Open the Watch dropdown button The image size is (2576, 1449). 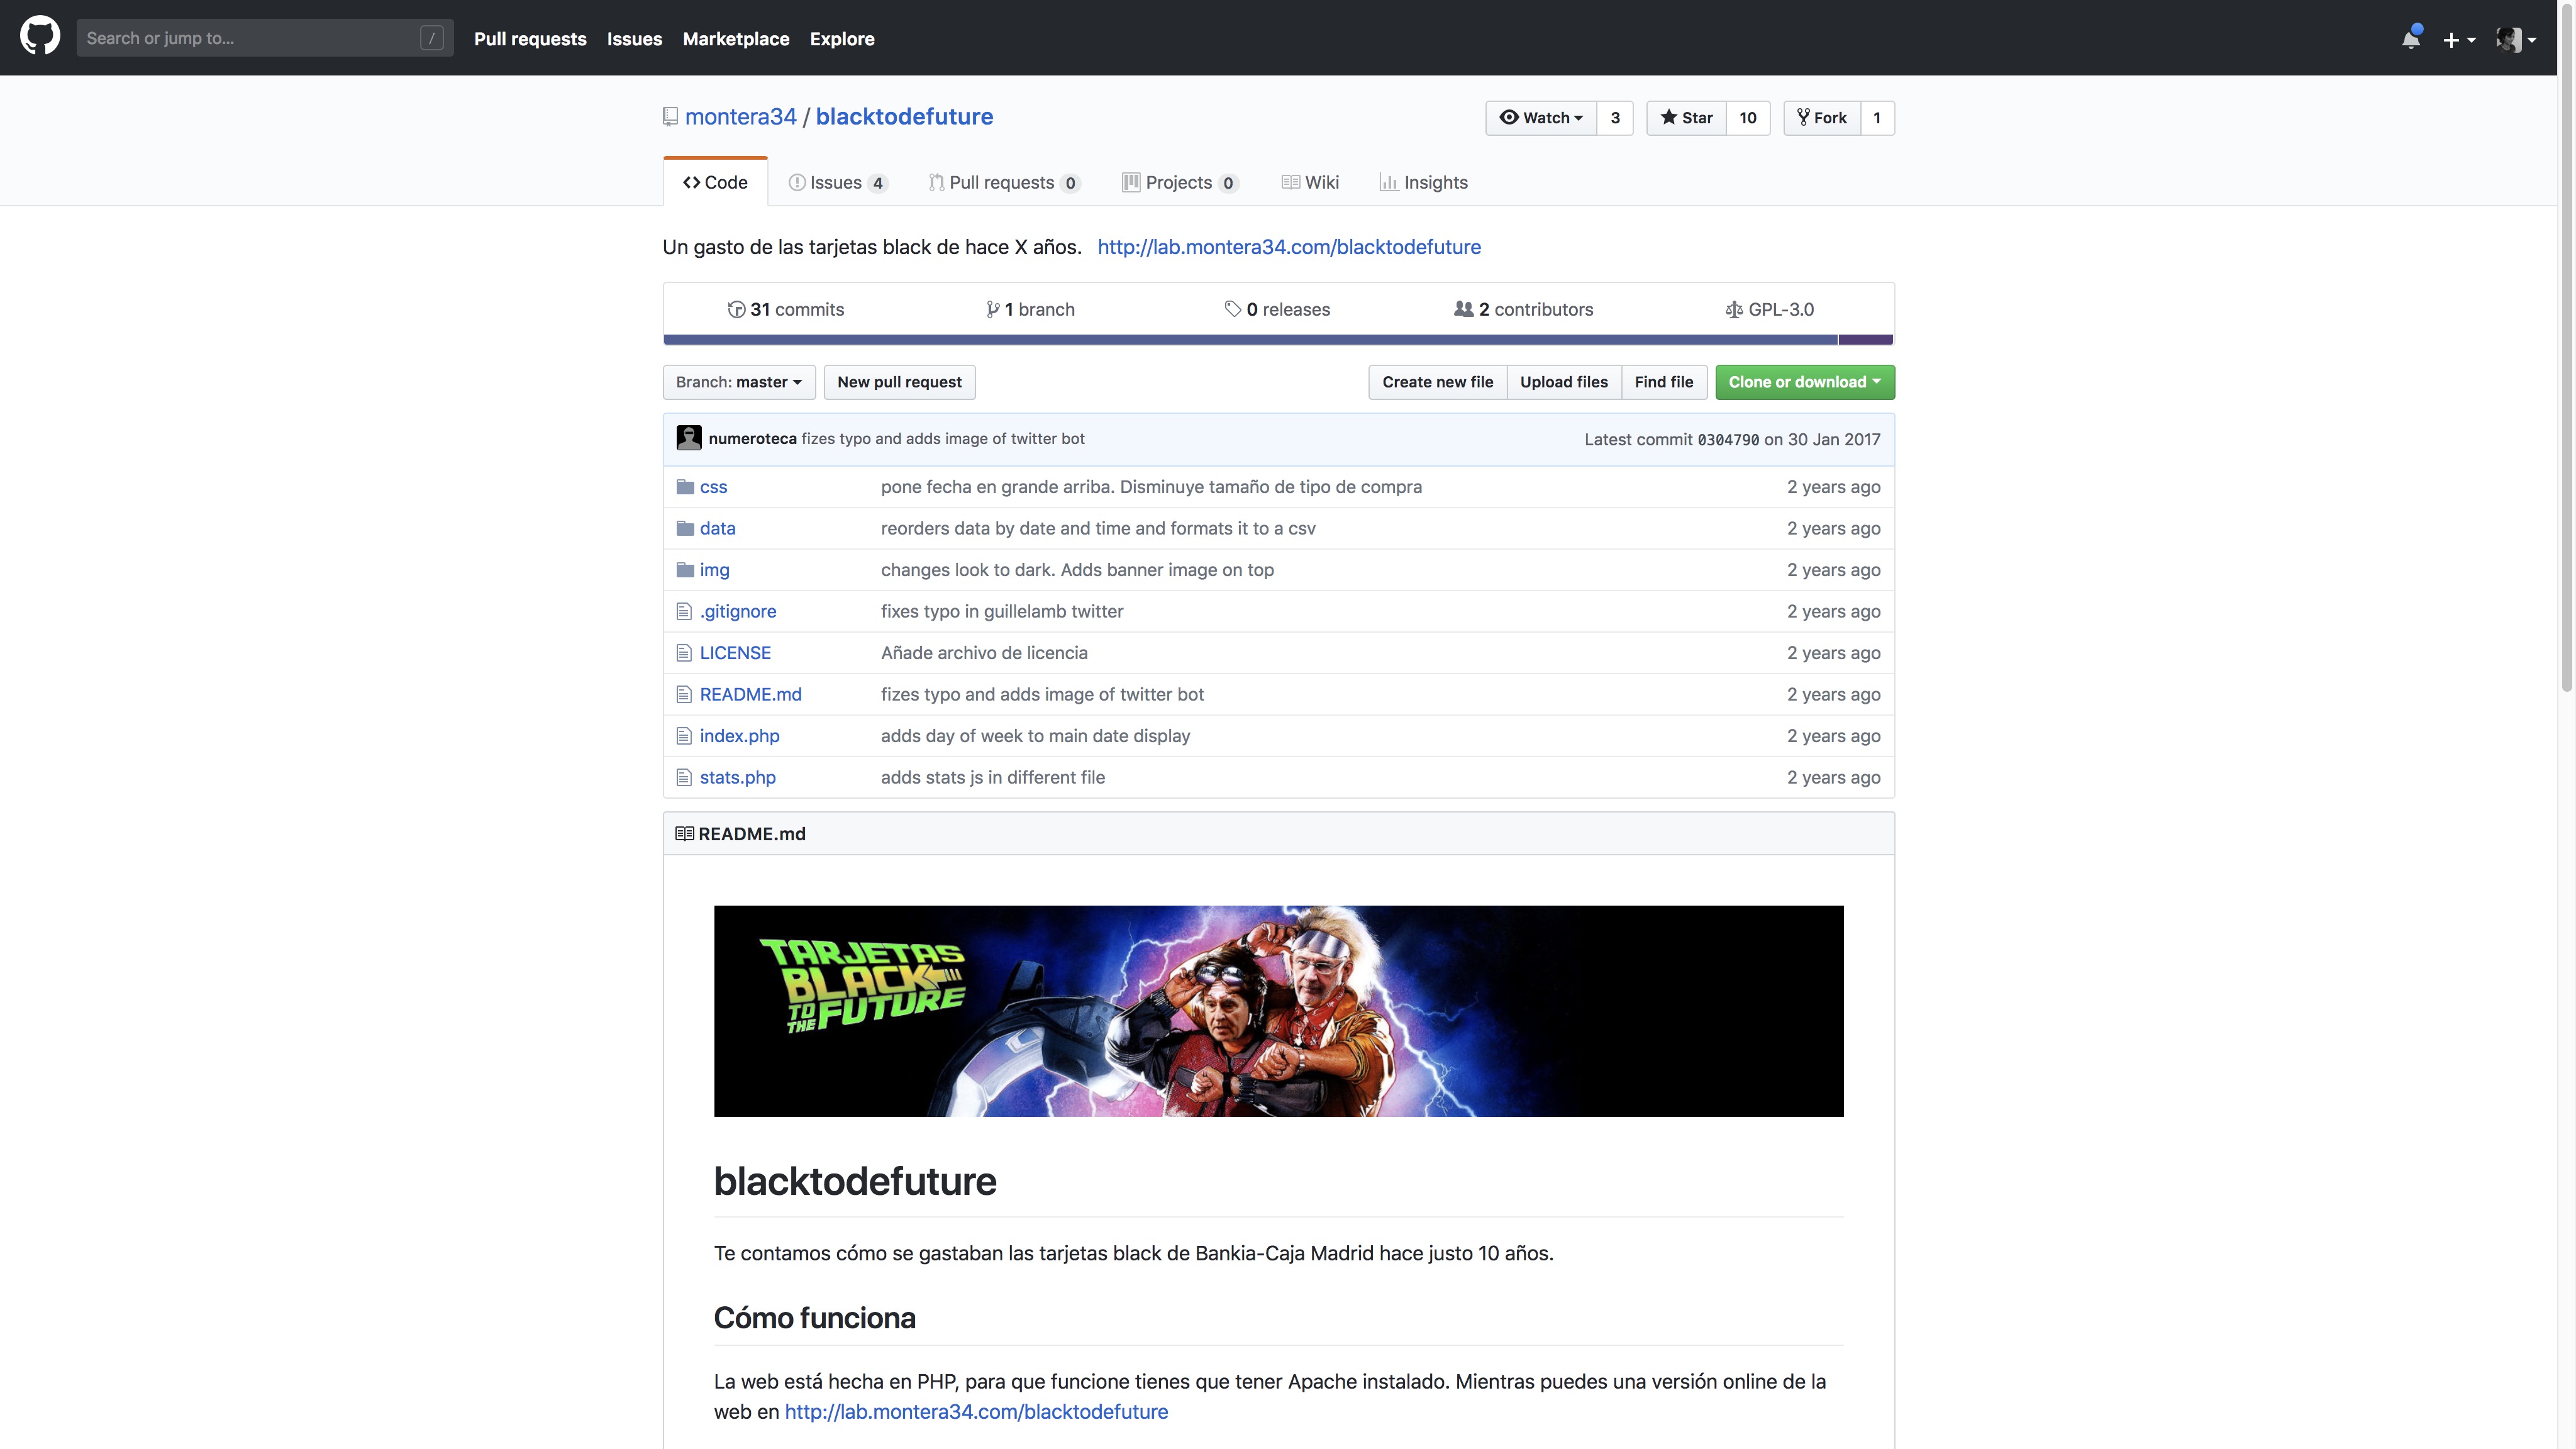tap(1541, 118)
